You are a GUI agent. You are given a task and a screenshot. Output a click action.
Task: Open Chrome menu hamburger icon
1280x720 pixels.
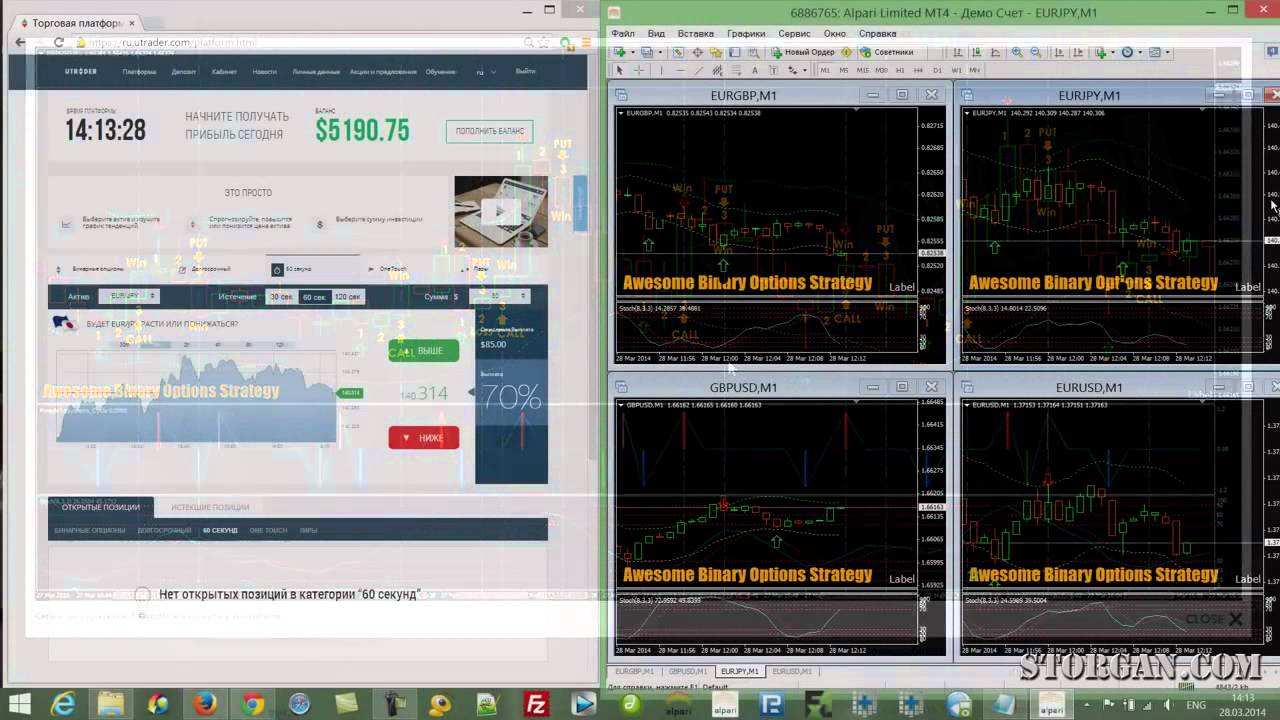coord(586,43)
